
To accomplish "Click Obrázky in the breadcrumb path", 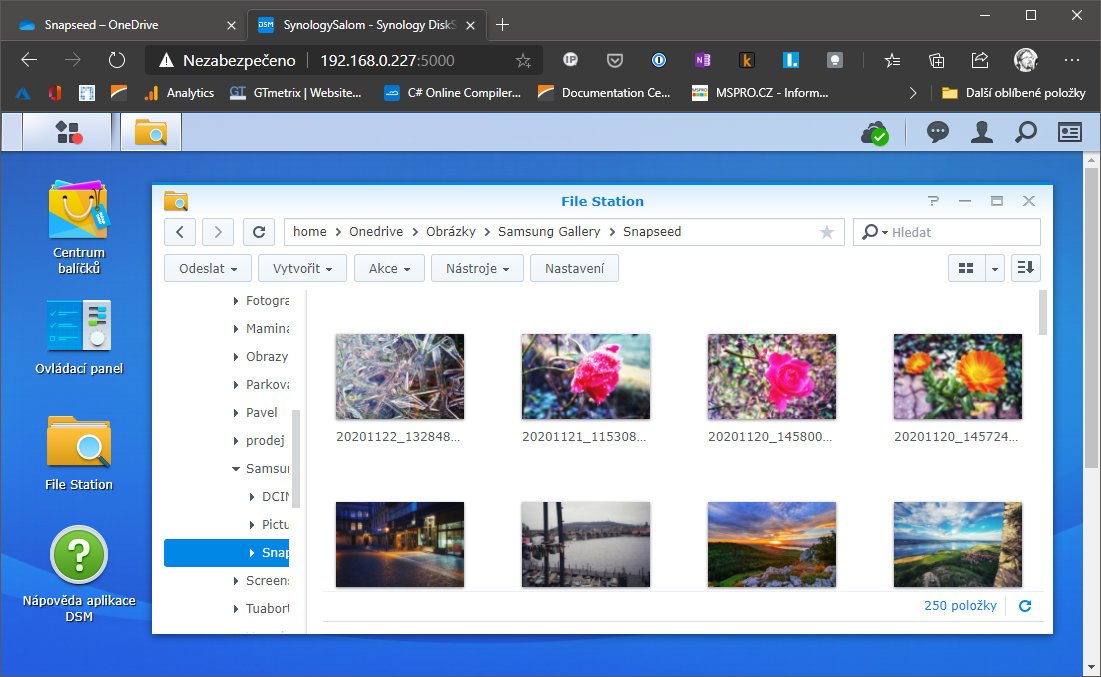I will click(451, 232).
